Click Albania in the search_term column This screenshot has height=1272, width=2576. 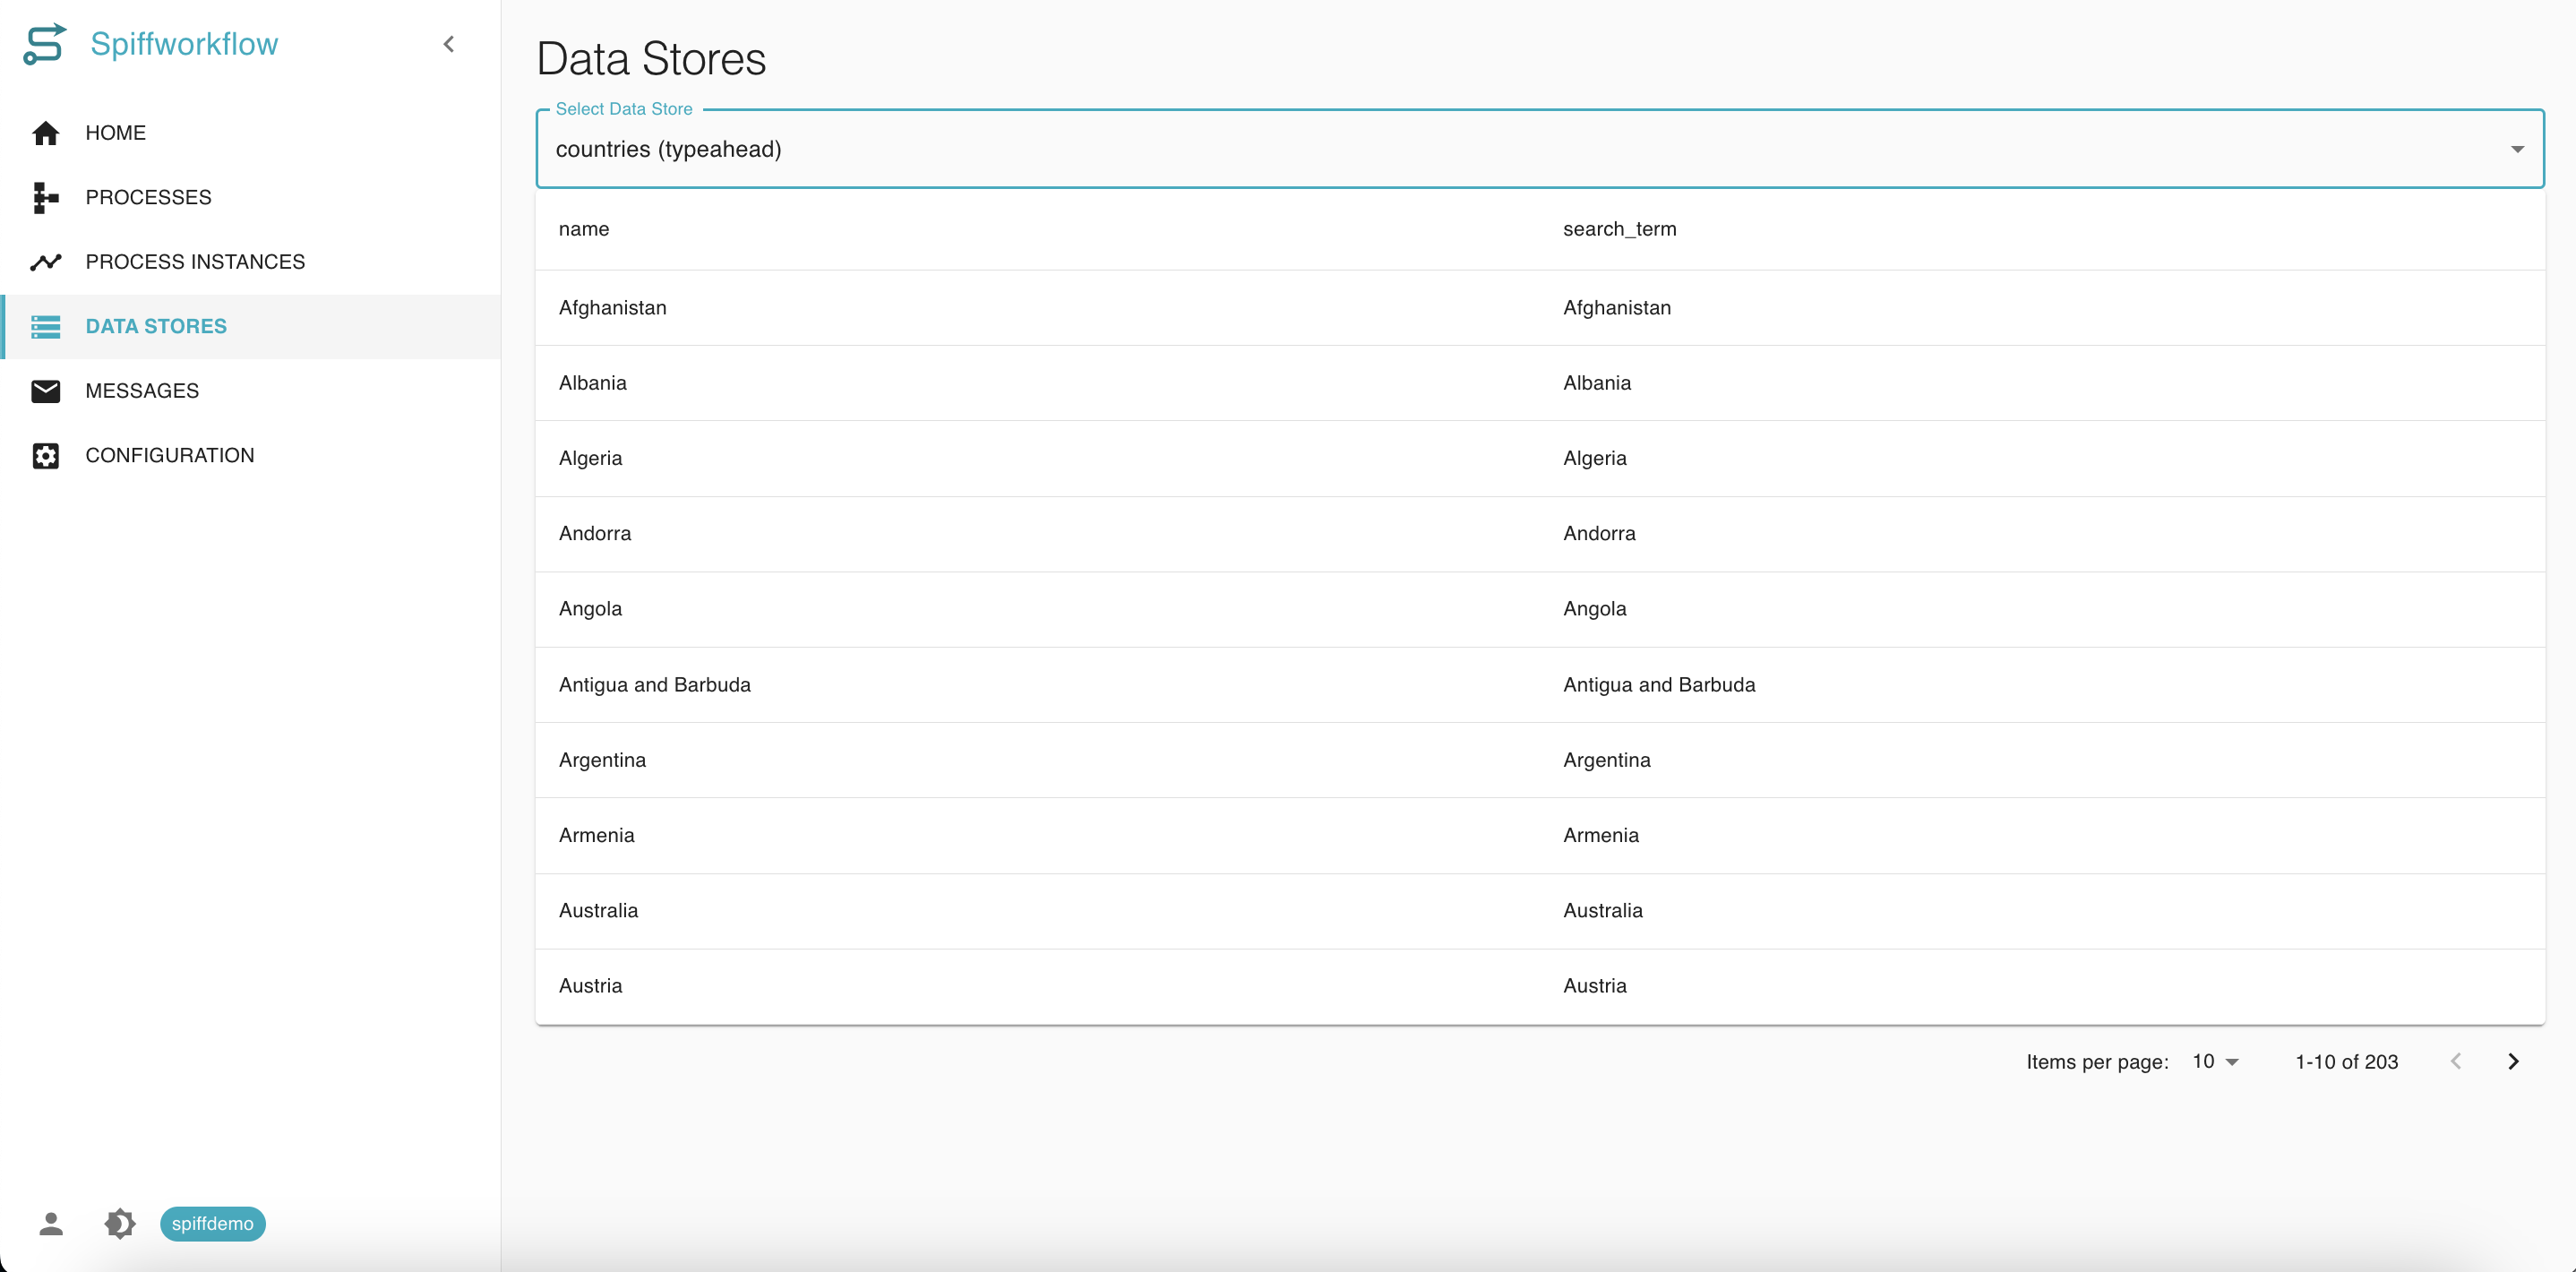click(1597, 383)
